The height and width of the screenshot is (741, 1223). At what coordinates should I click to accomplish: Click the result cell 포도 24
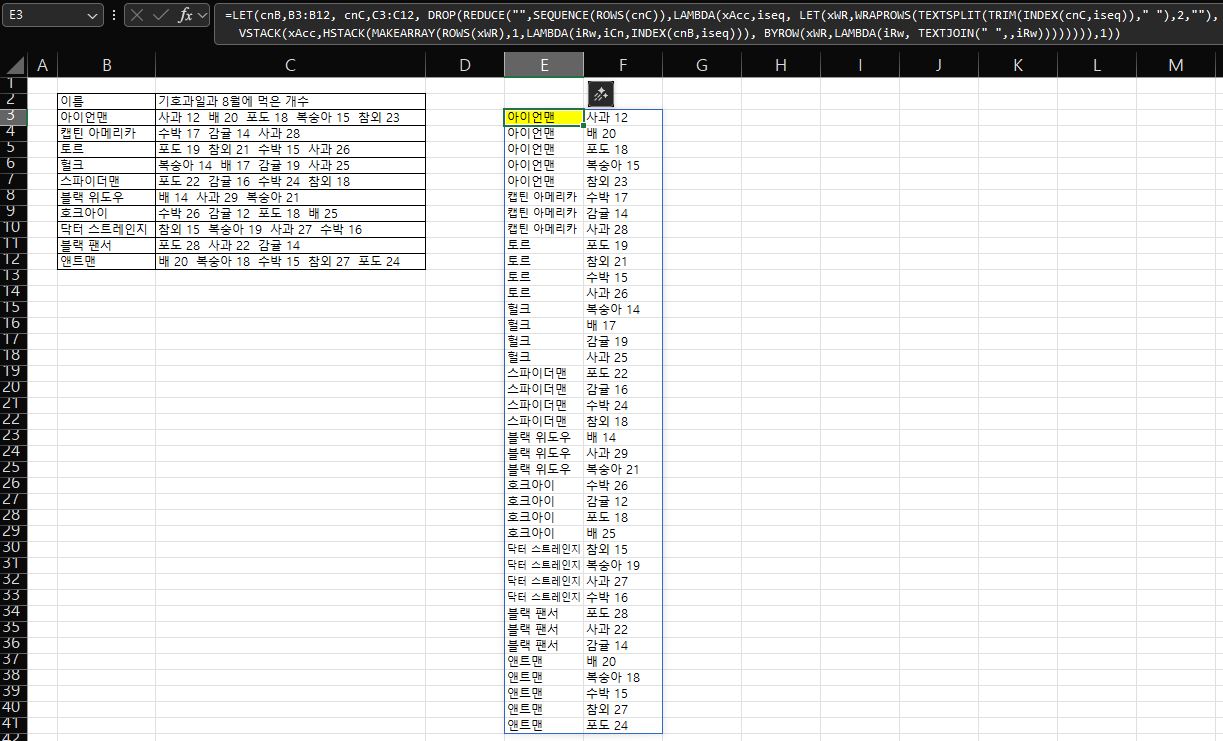pyautogui.click(x=622, y=725)
